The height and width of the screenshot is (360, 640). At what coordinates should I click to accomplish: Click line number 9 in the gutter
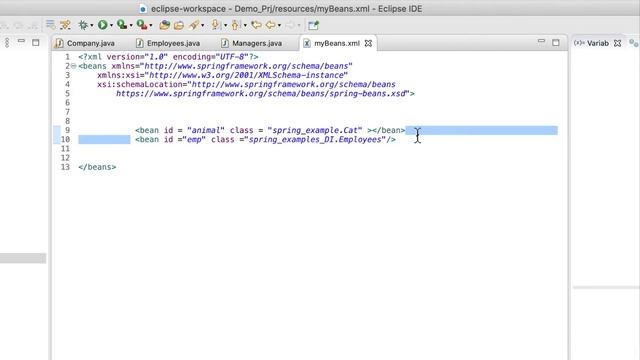tap(67, 130)
